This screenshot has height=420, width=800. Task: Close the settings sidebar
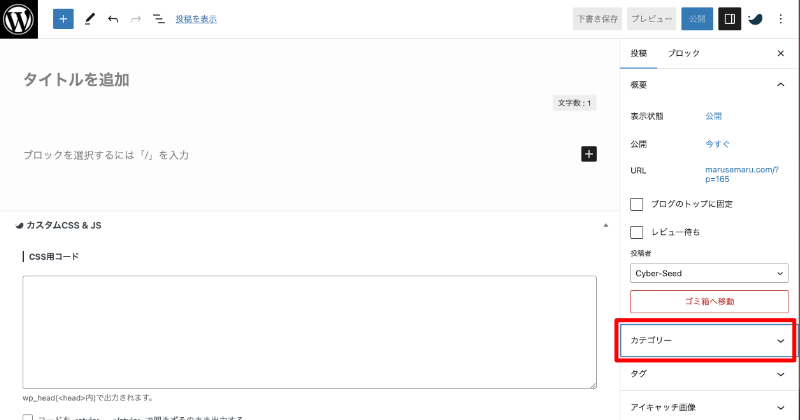point(781,53)
